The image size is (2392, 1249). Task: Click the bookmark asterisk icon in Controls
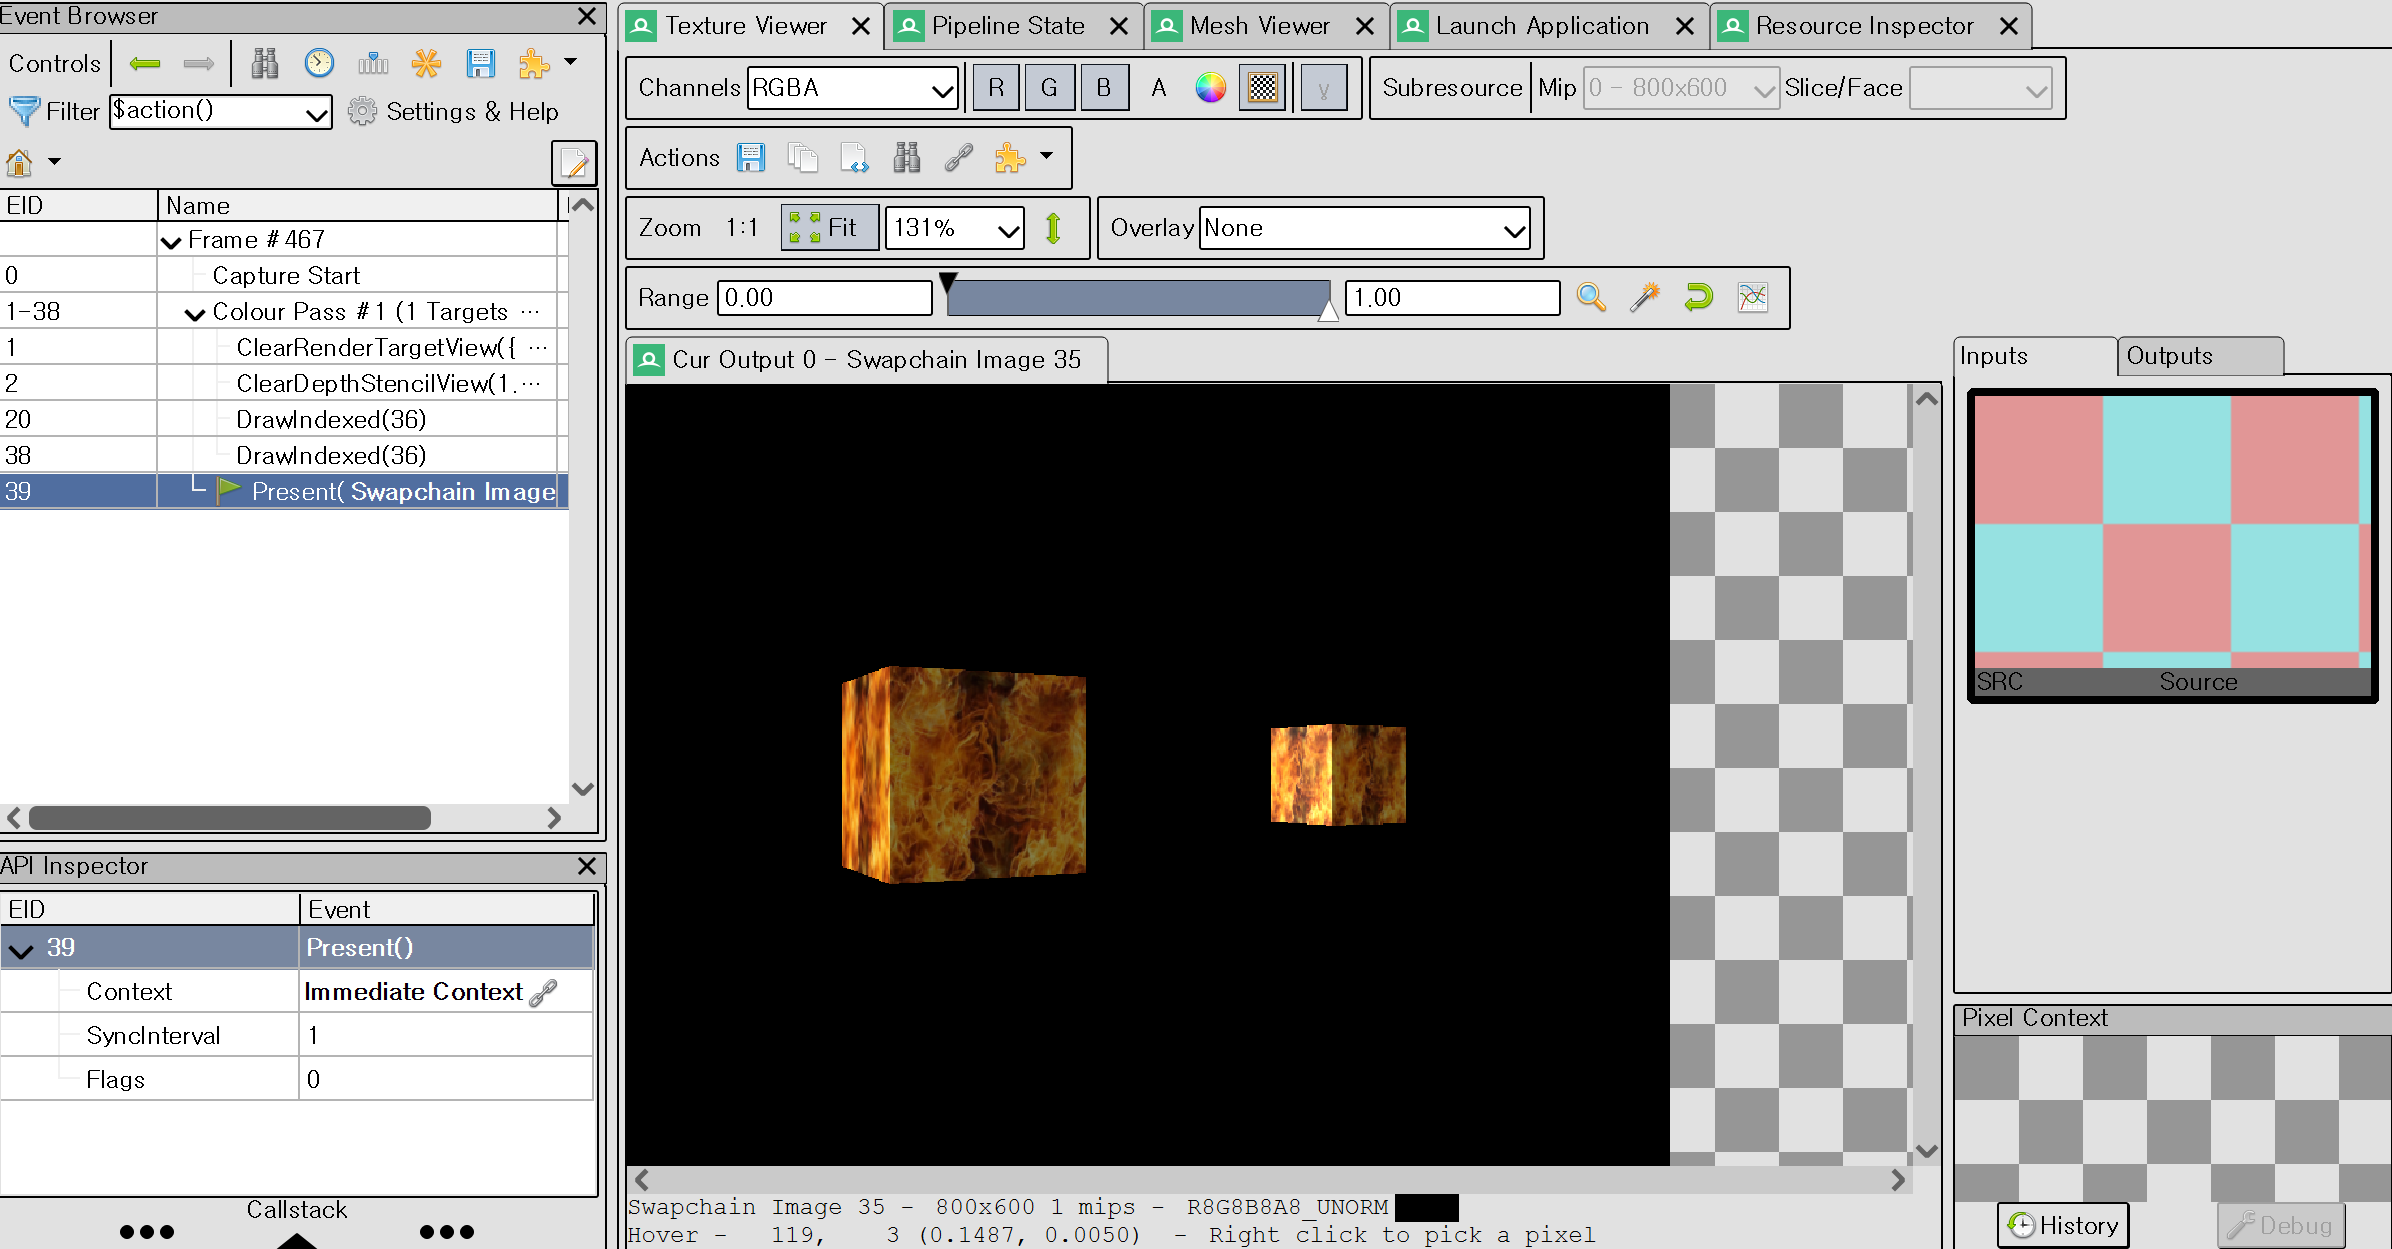click(x=427, y=63)
